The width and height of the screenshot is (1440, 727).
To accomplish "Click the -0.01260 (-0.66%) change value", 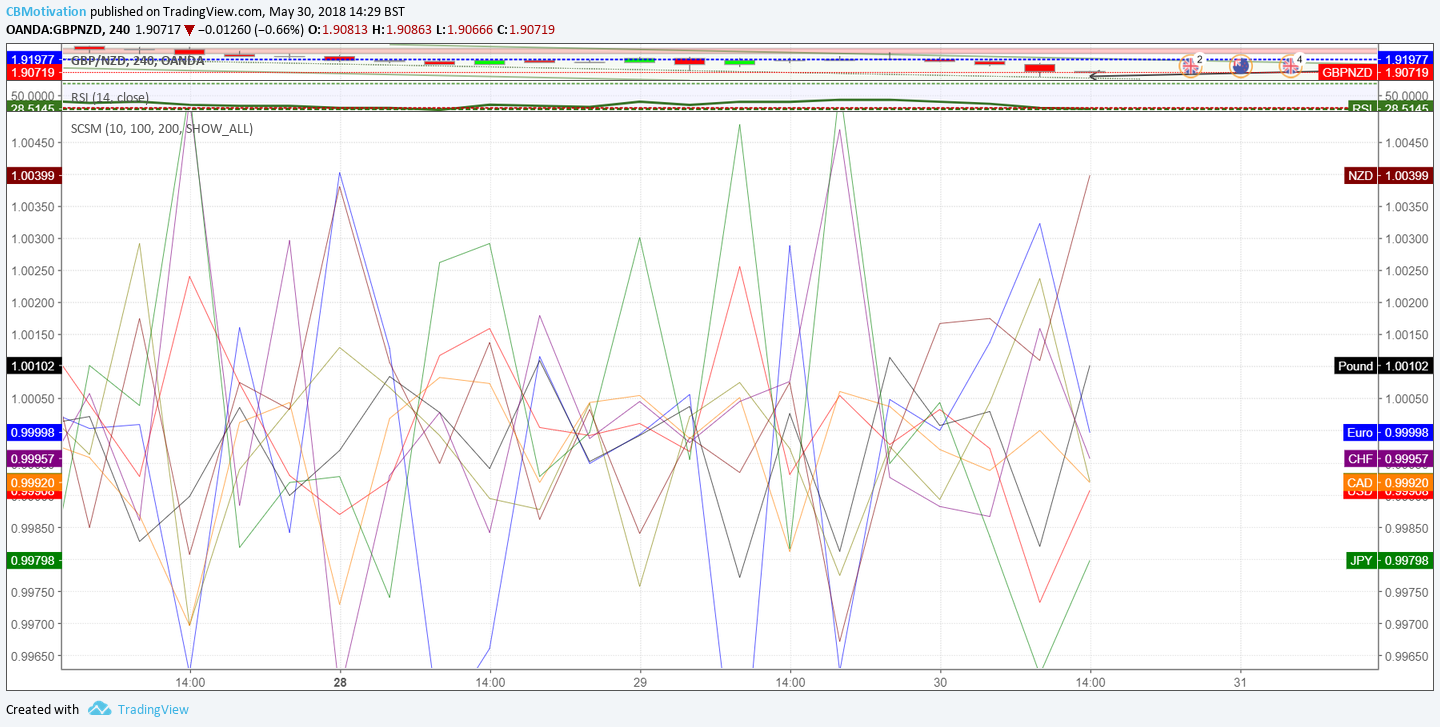I will tap(251, 30).
